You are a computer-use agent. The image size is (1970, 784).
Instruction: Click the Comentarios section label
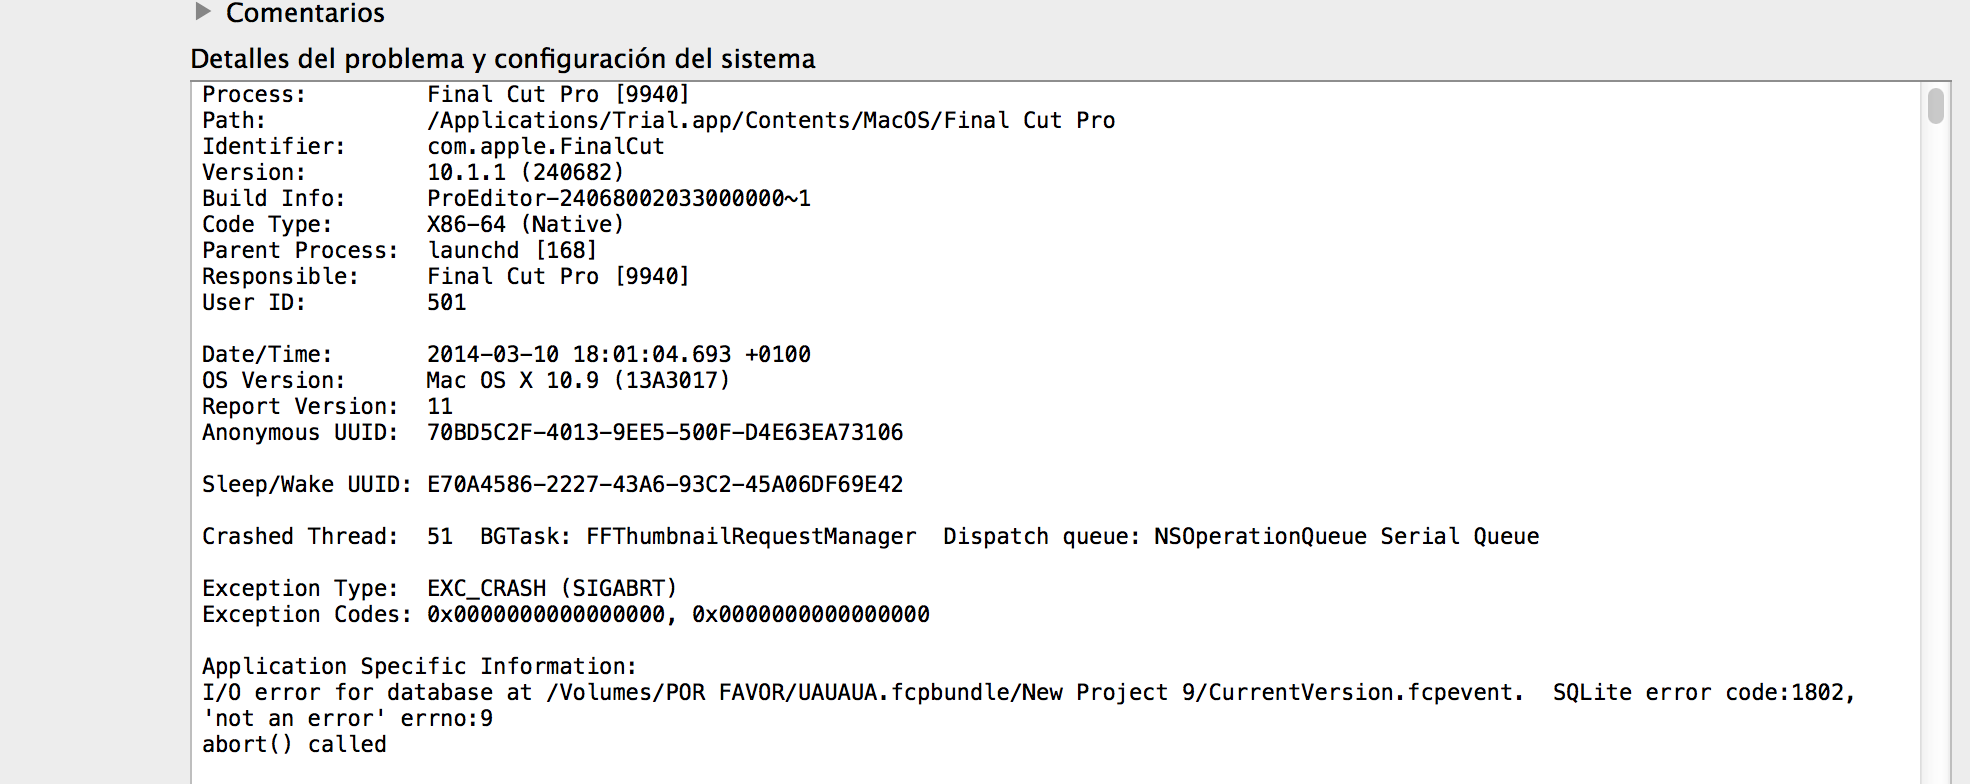(305, 13)
